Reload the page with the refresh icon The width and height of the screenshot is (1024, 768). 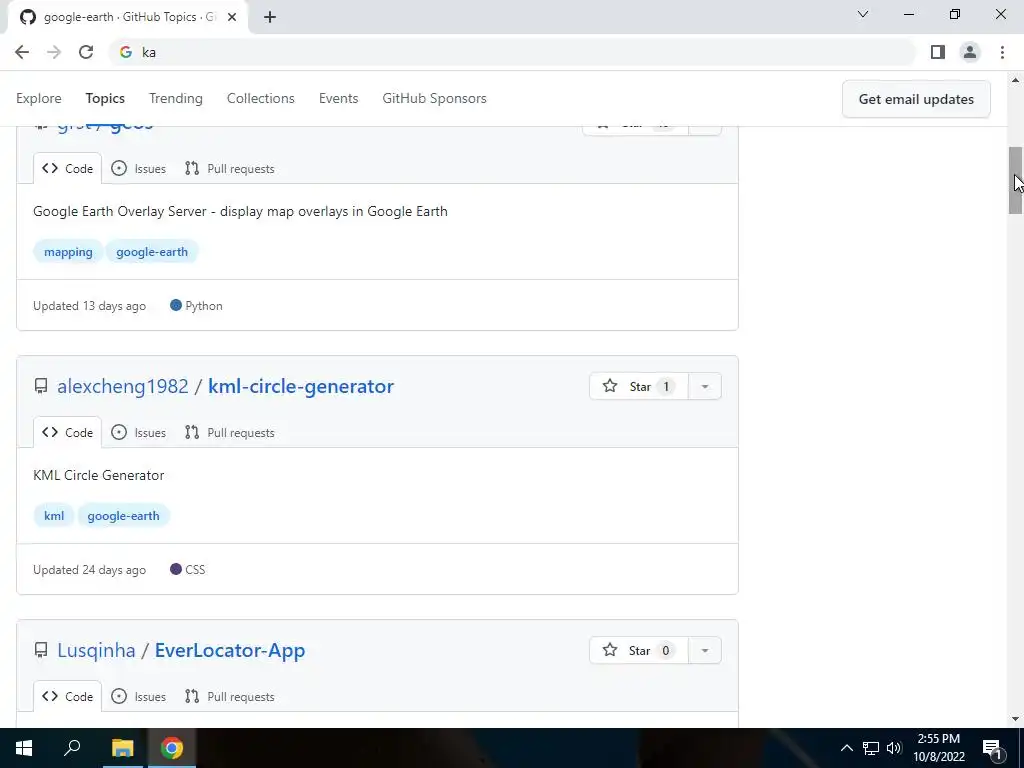click(x=86, y=52)
